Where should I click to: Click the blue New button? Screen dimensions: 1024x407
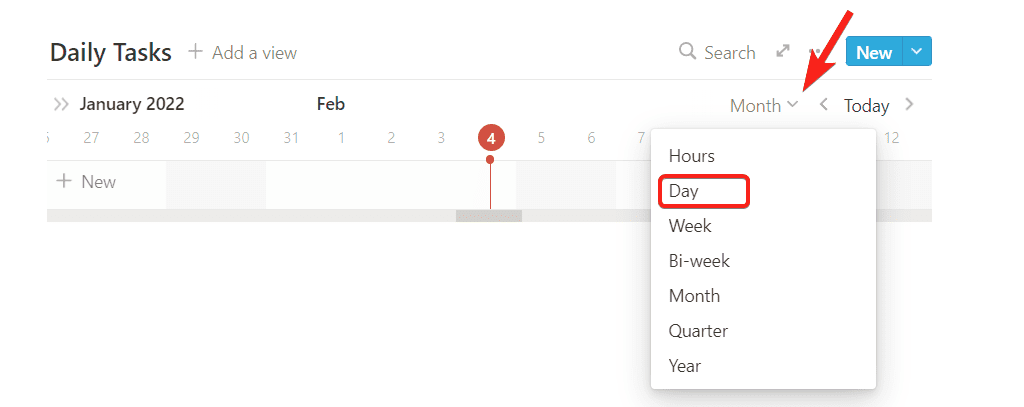tap(873, 52)
